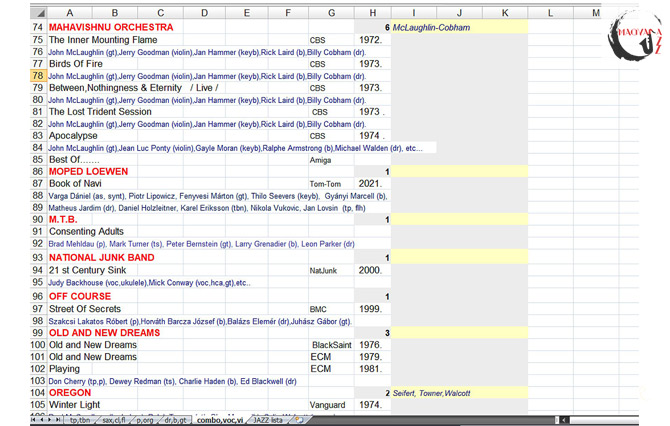
Task: Select the Apocalypse album cell
Action: tap(73, 135)
